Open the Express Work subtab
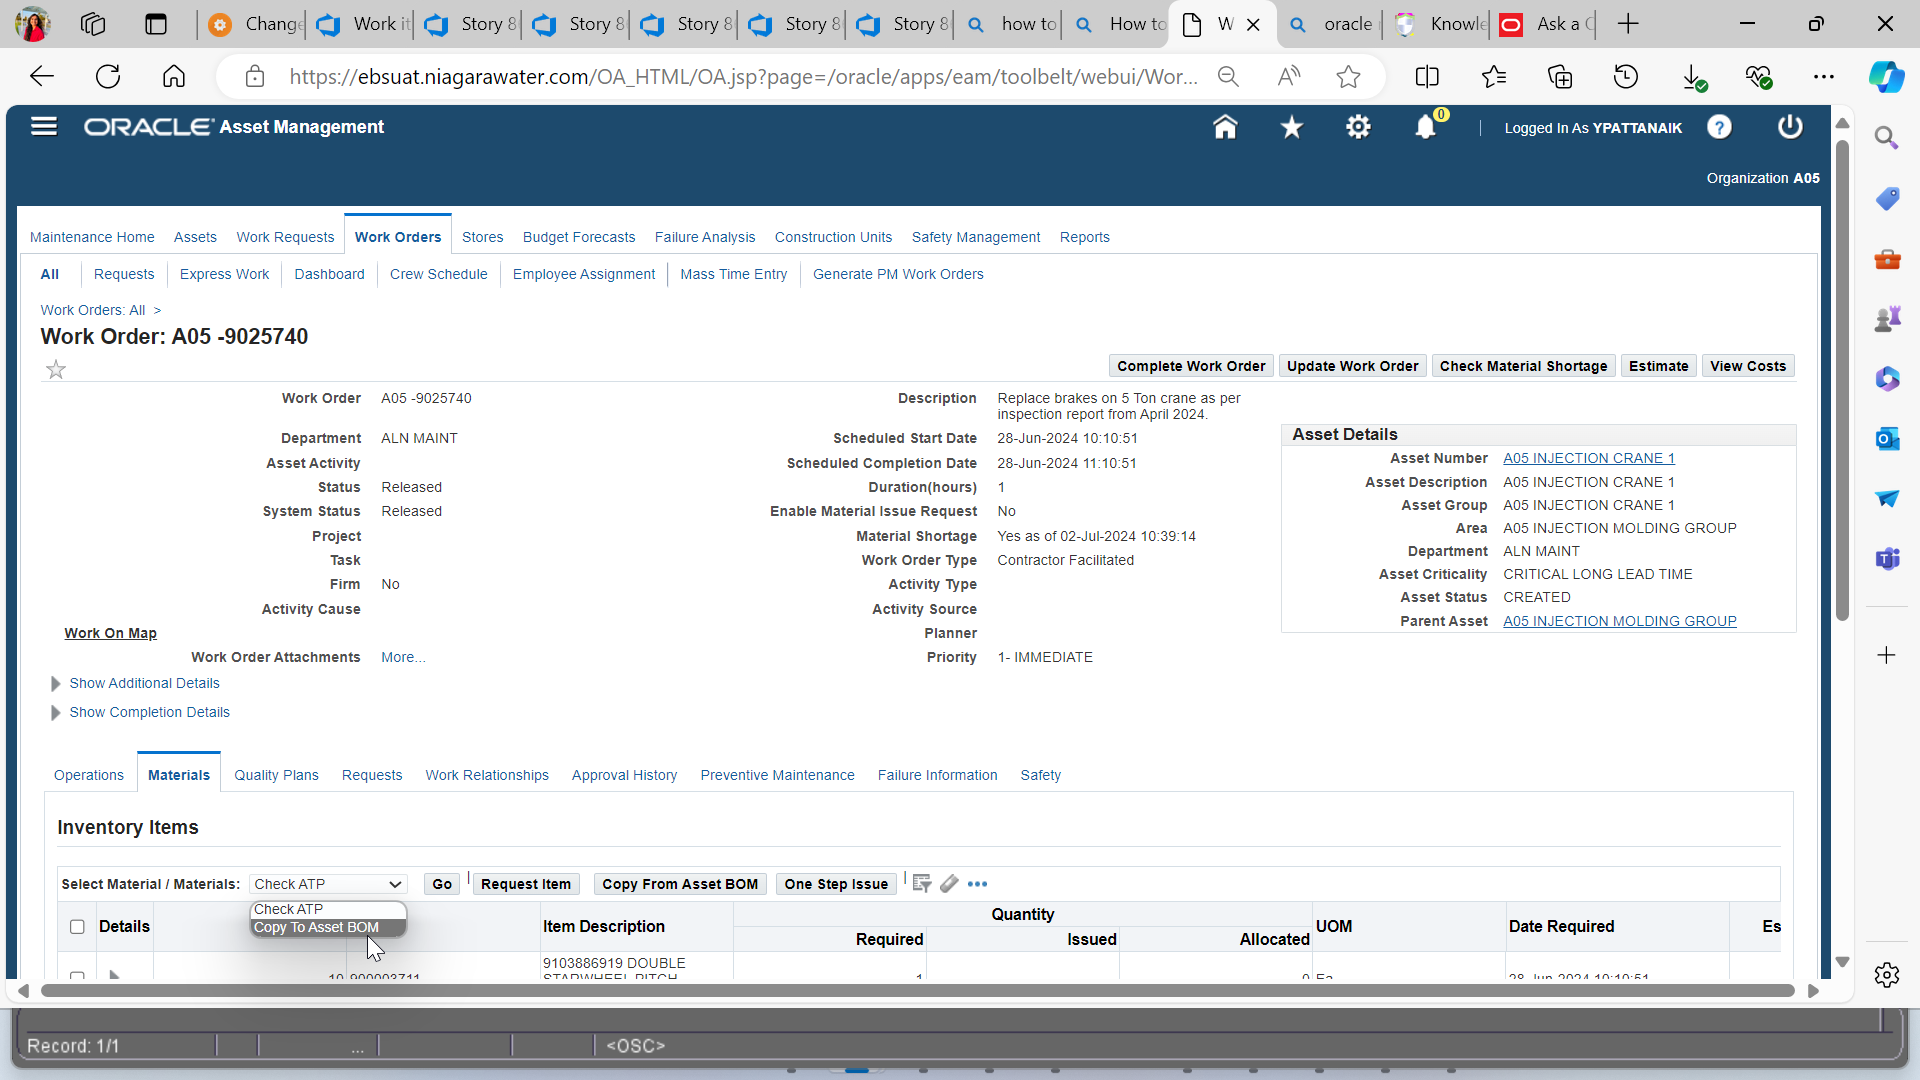Viewport: 1920px width, 1080px height. tap(225, 275)
